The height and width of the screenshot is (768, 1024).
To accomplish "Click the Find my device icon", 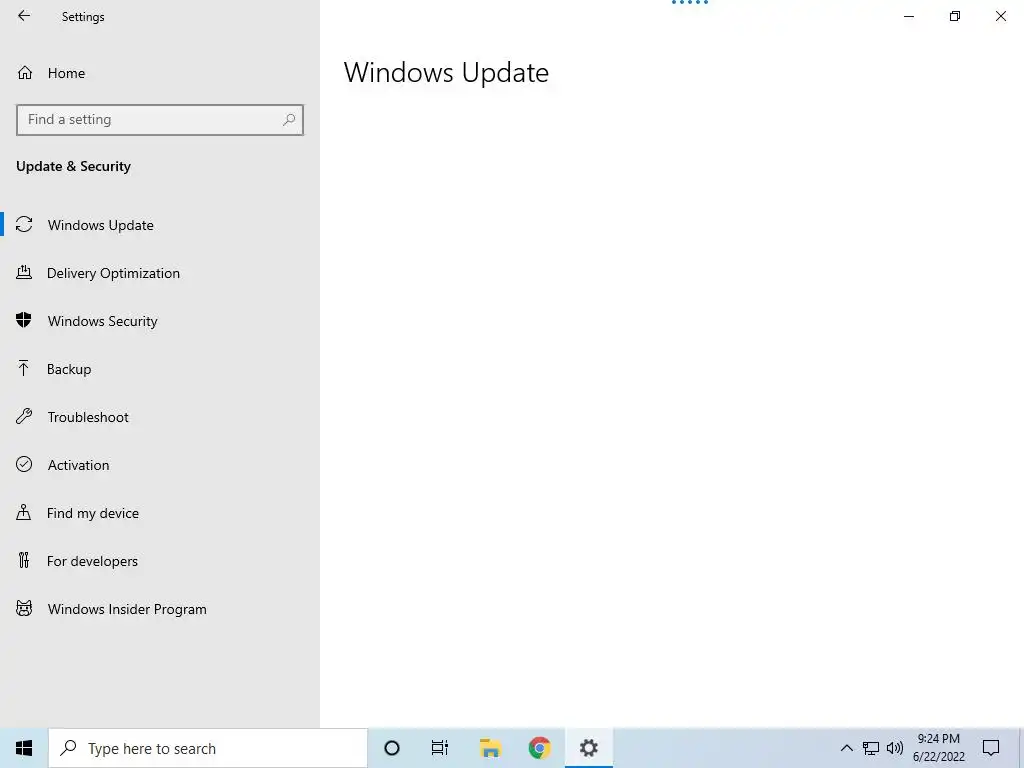I will coord(24,512).
